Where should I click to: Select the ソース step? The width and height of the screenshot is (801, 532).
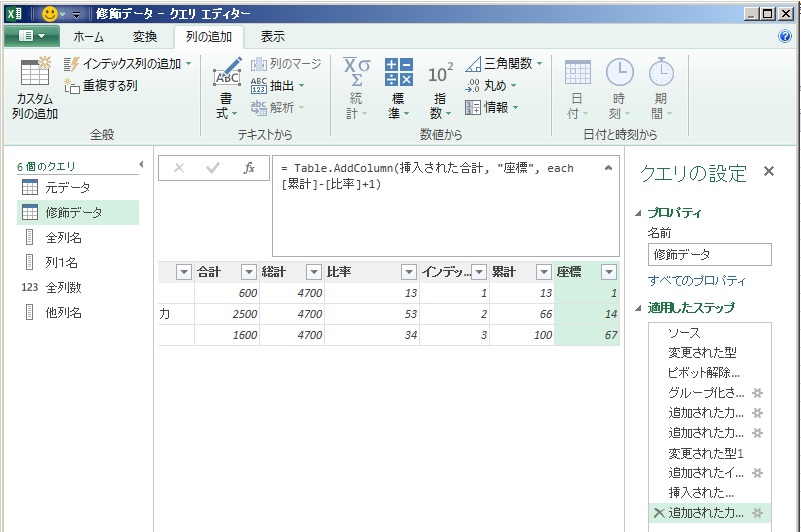(x=710, y=333)
